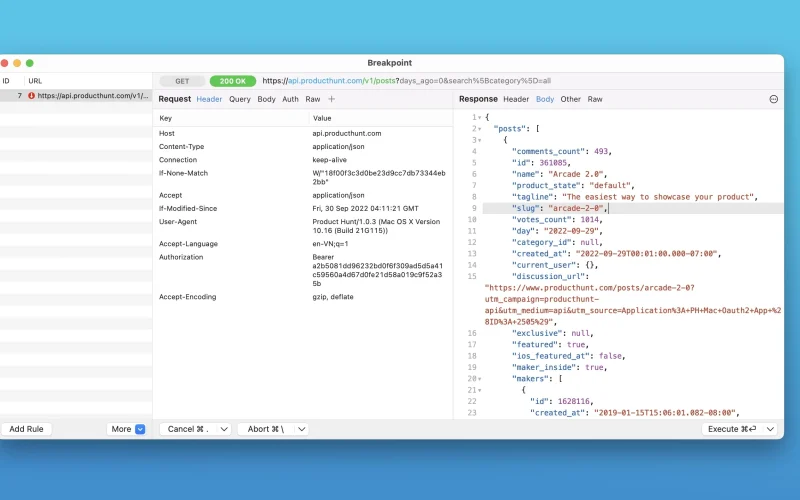The image size is (800, 500).
Task: Click the Abort button
Action: tap(266, 429)
